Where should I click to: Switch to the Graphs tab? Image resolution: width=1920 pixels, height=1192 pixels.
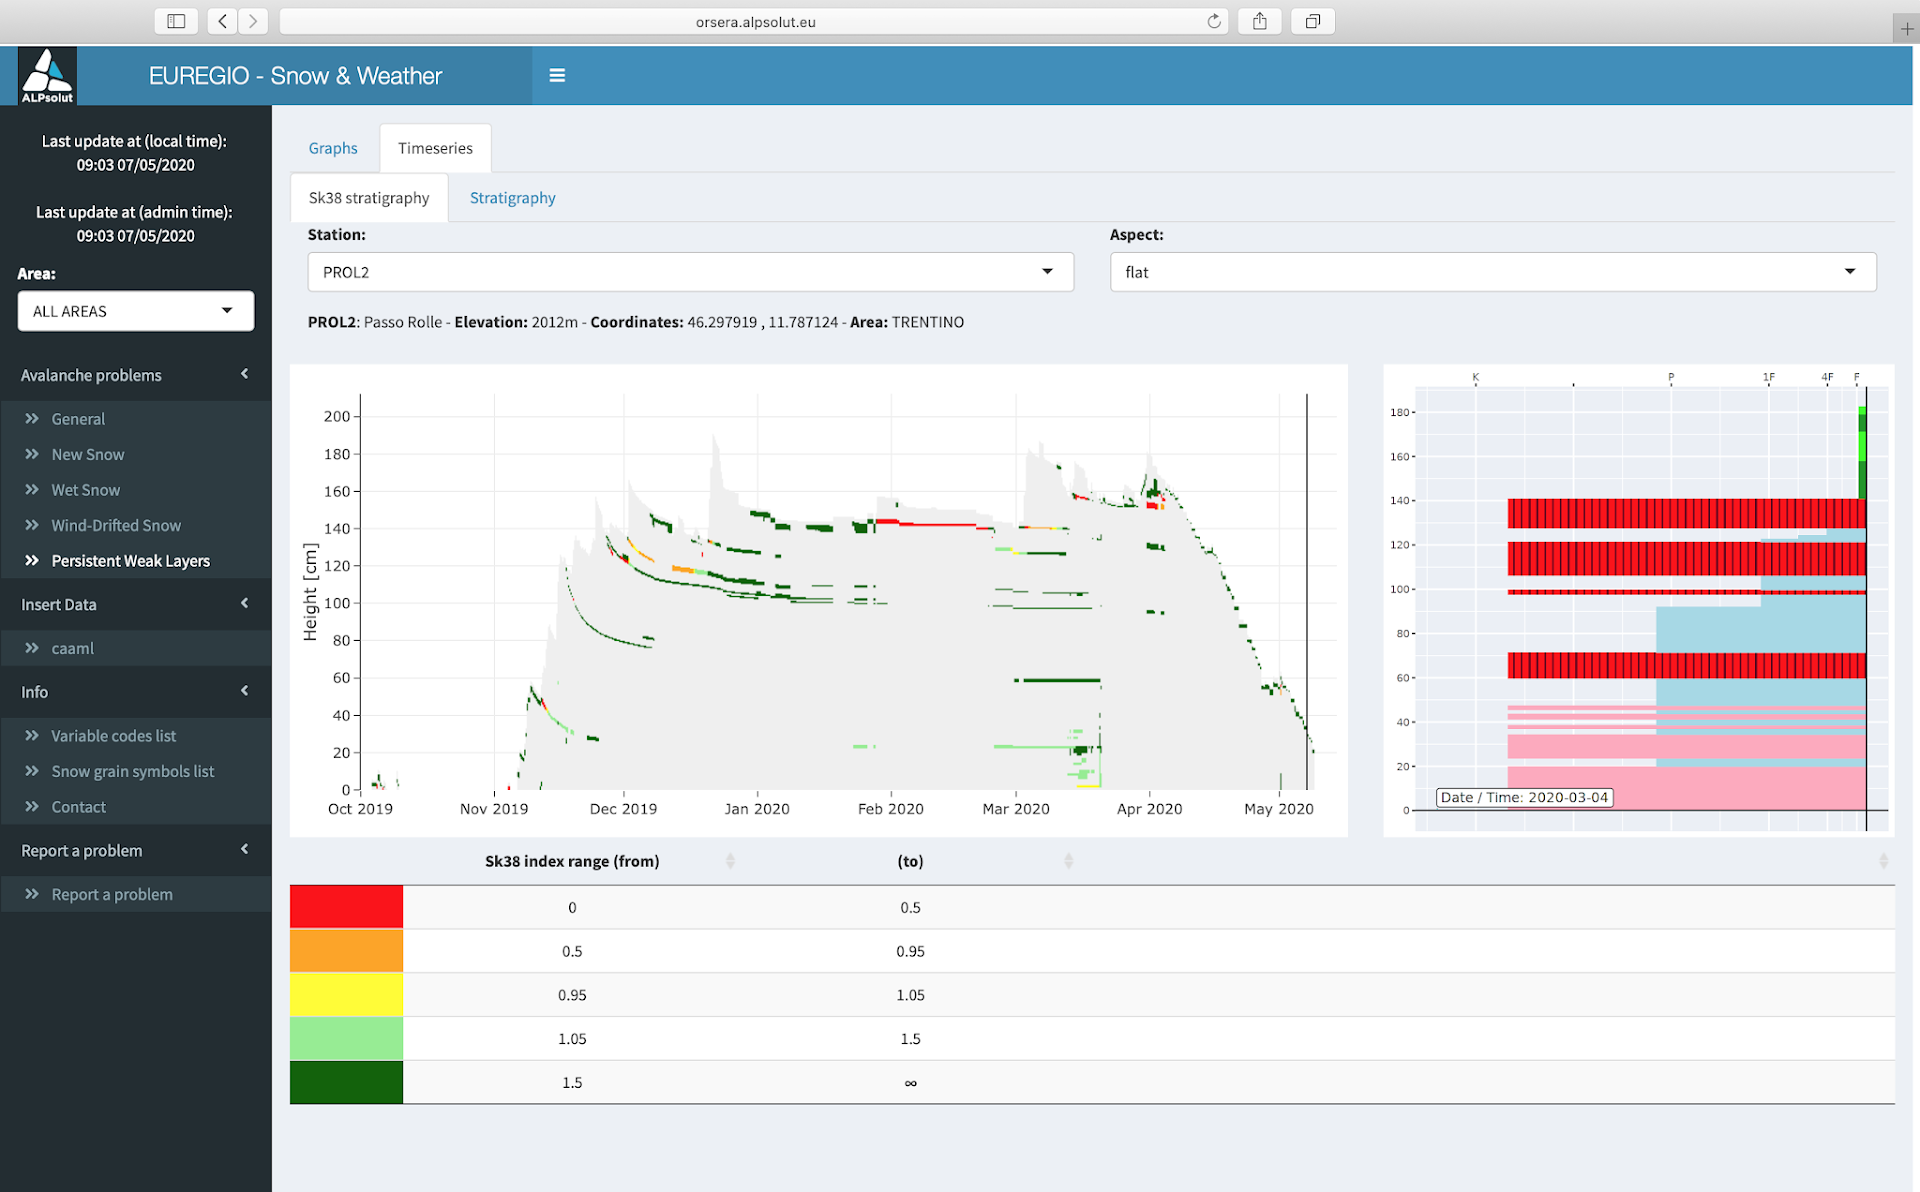pyautogui.click(x=333, y=148)
